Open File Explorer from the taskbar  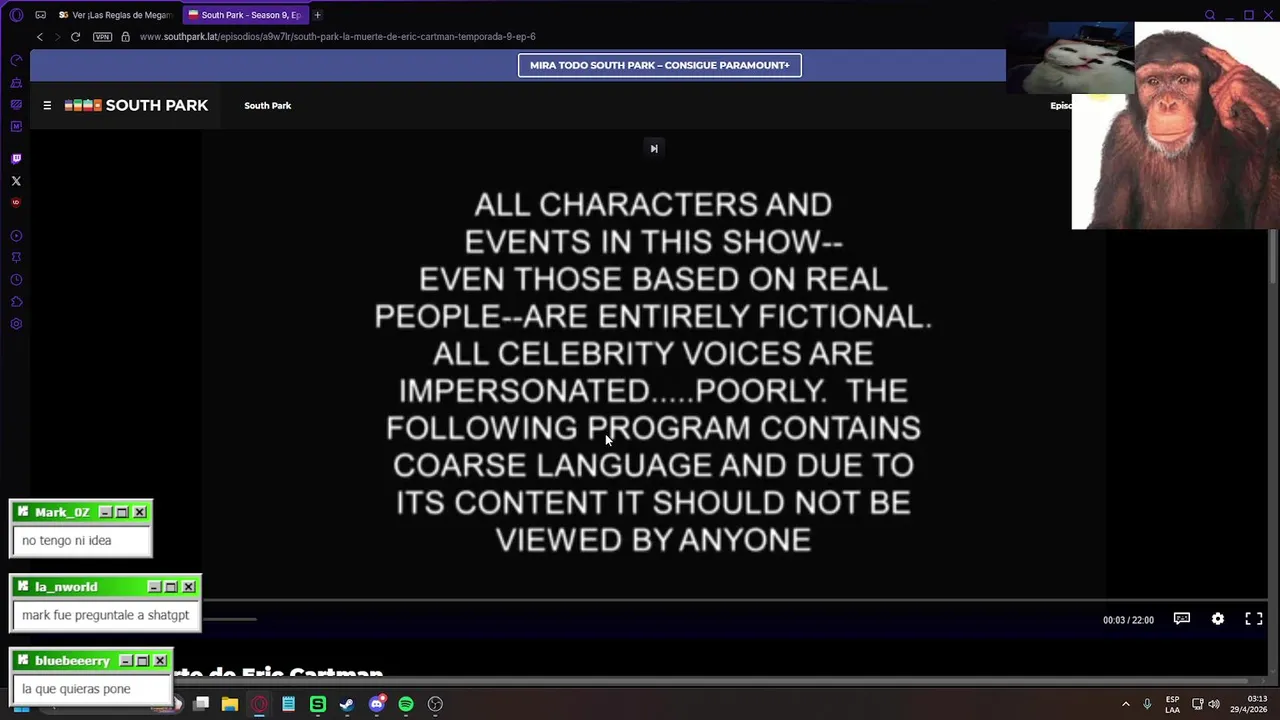pyautogui.click(x=229, y=704)
